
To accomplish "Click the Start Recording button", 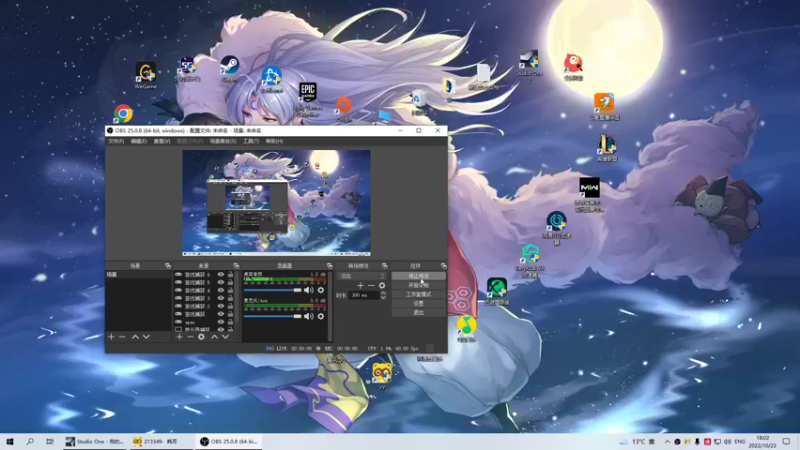I will [x=418, y=285].
